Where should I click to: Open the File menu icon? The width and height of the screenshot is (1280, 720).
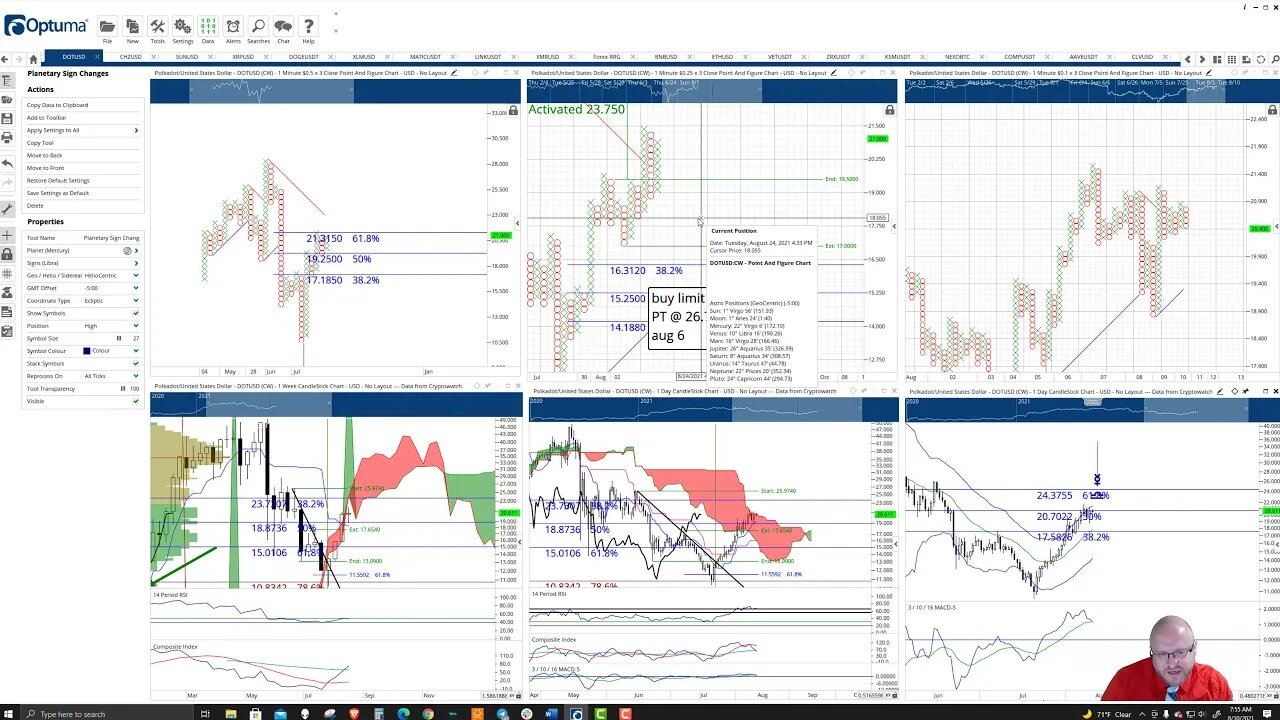[x=107, y=27]
